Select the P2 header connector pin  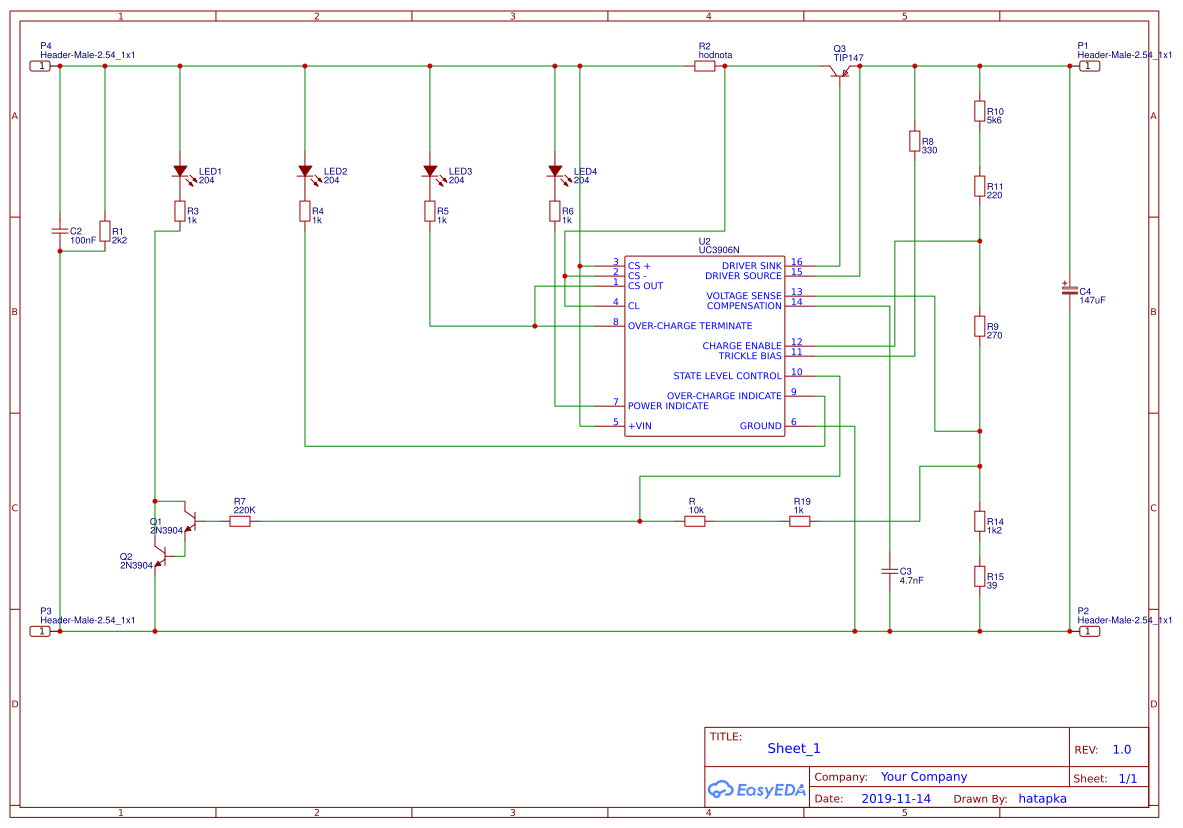pyautogui.click(x=1087, y=631)
